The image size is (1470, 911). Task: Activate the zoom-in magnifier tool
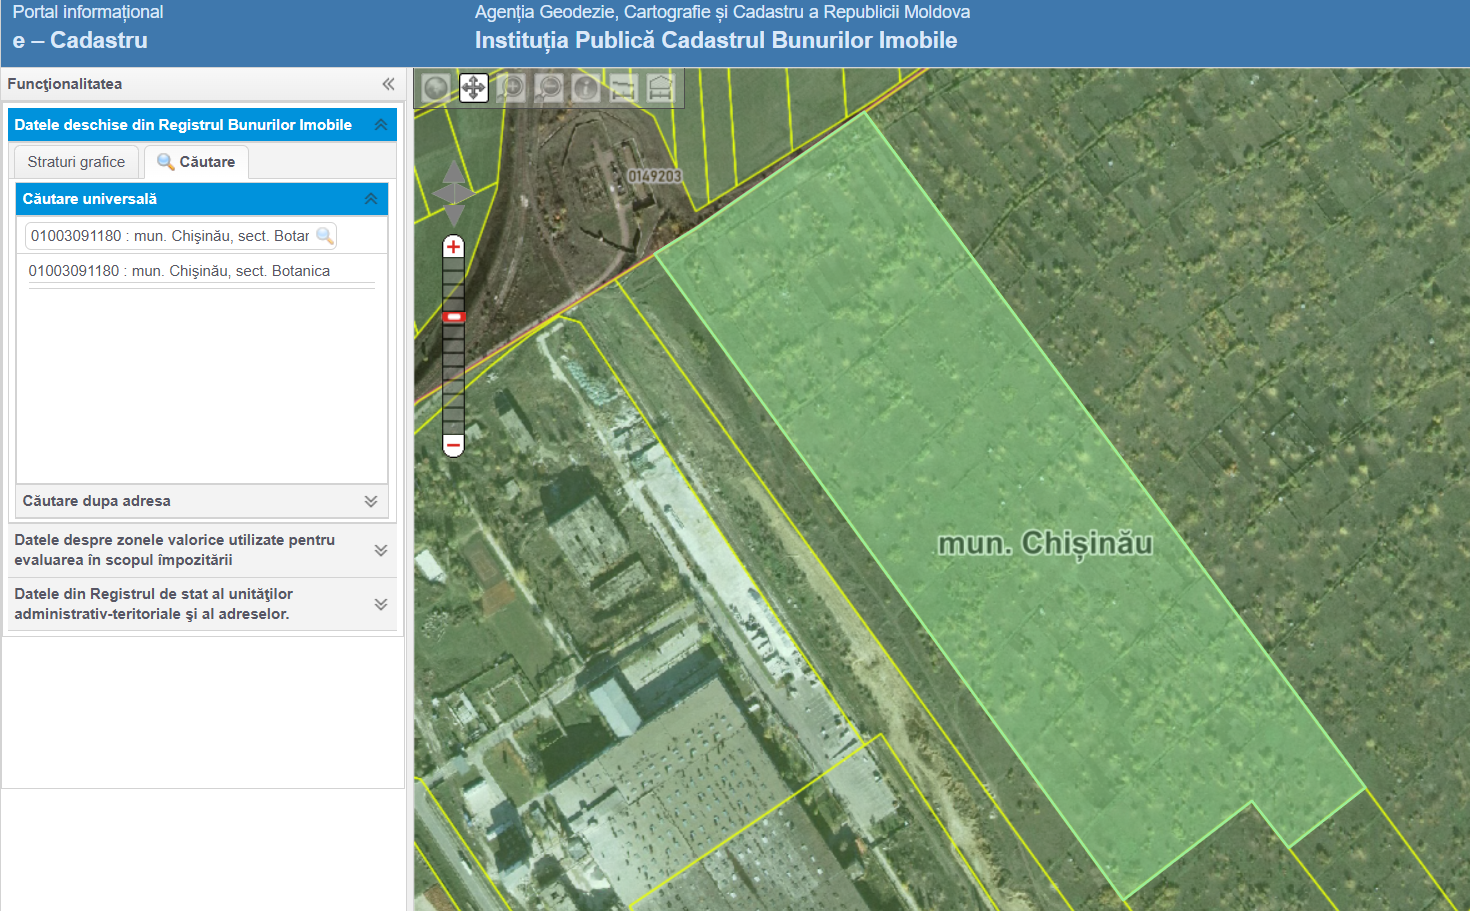(x=511, y=88)
